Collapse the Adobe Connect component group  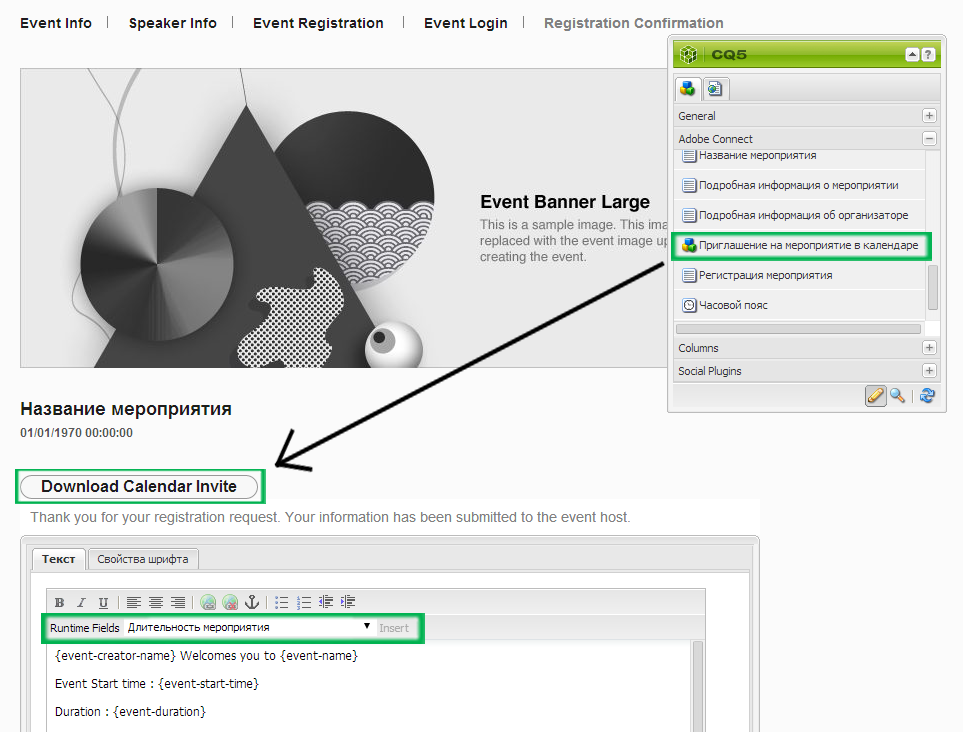click(x=929, y=139)
